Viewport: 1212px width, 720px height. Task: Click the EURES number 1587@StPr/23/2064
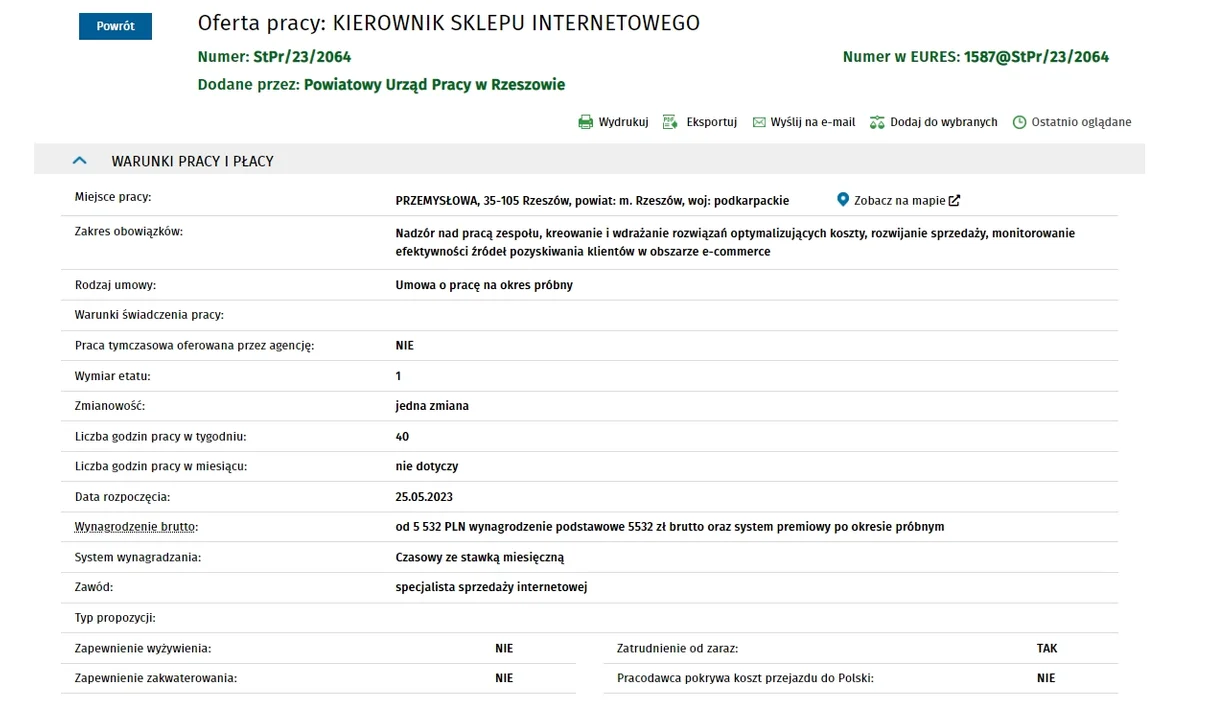coord(1036,57)
